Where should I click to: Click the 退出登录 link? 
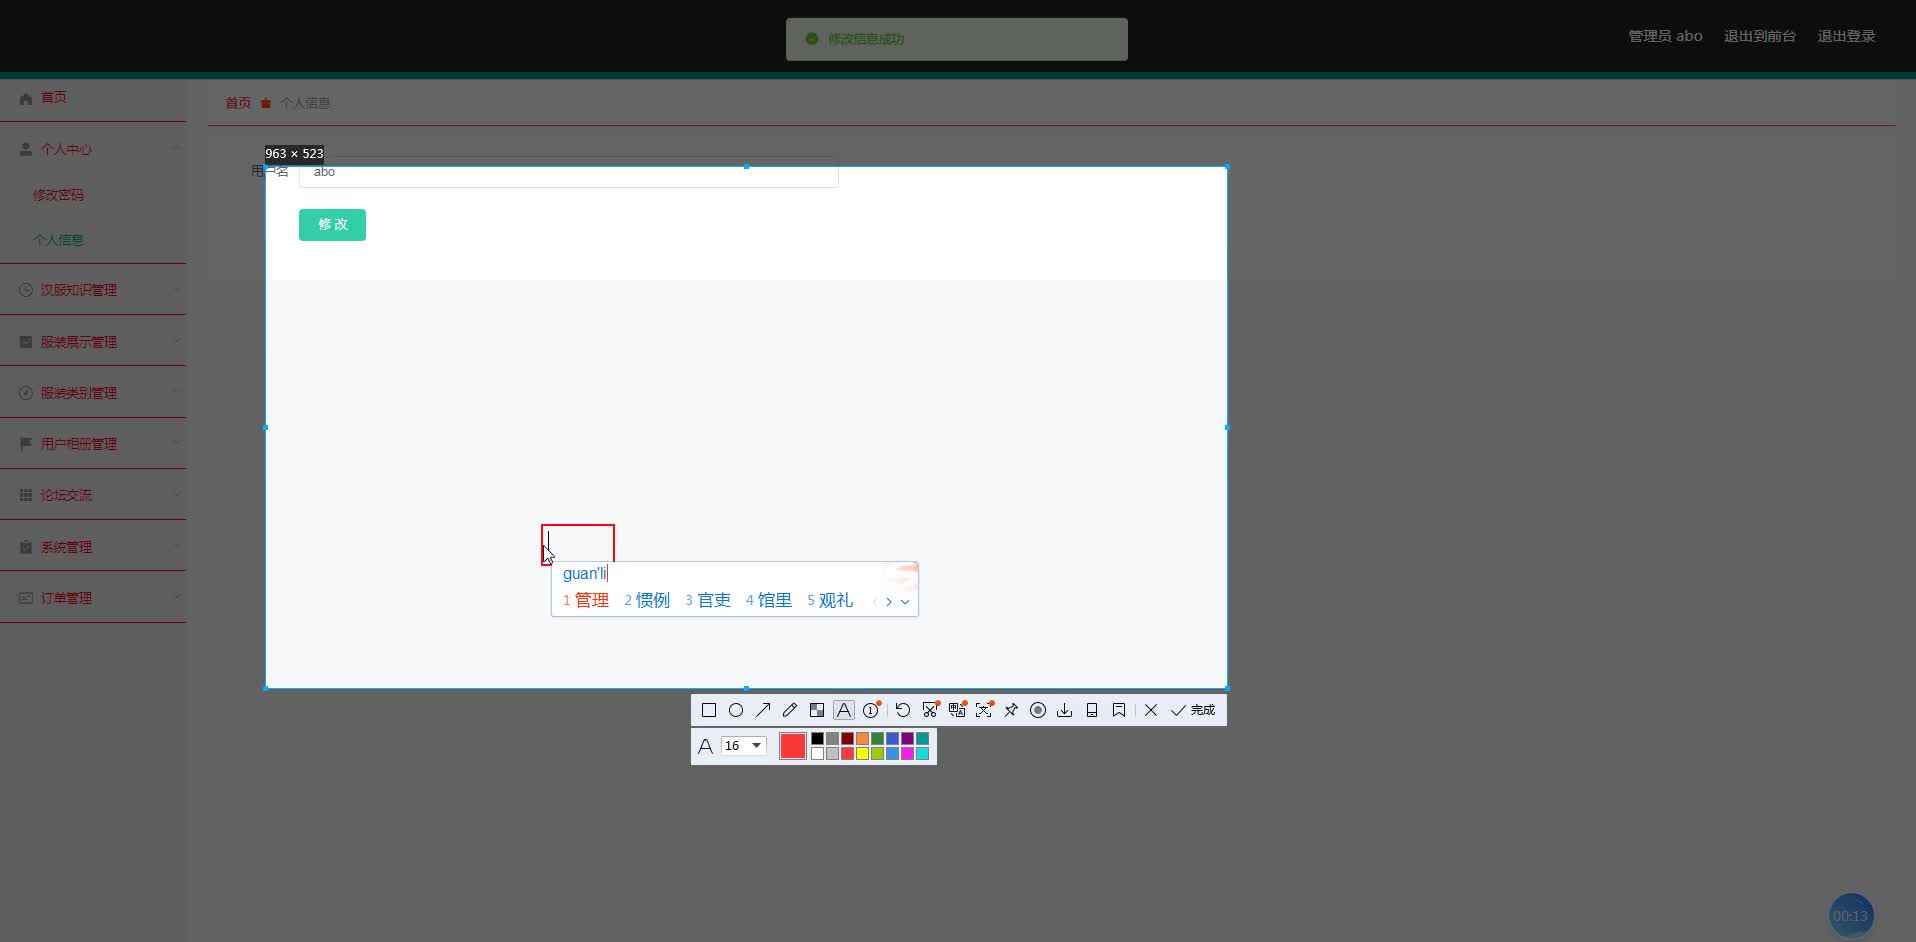1846,36
